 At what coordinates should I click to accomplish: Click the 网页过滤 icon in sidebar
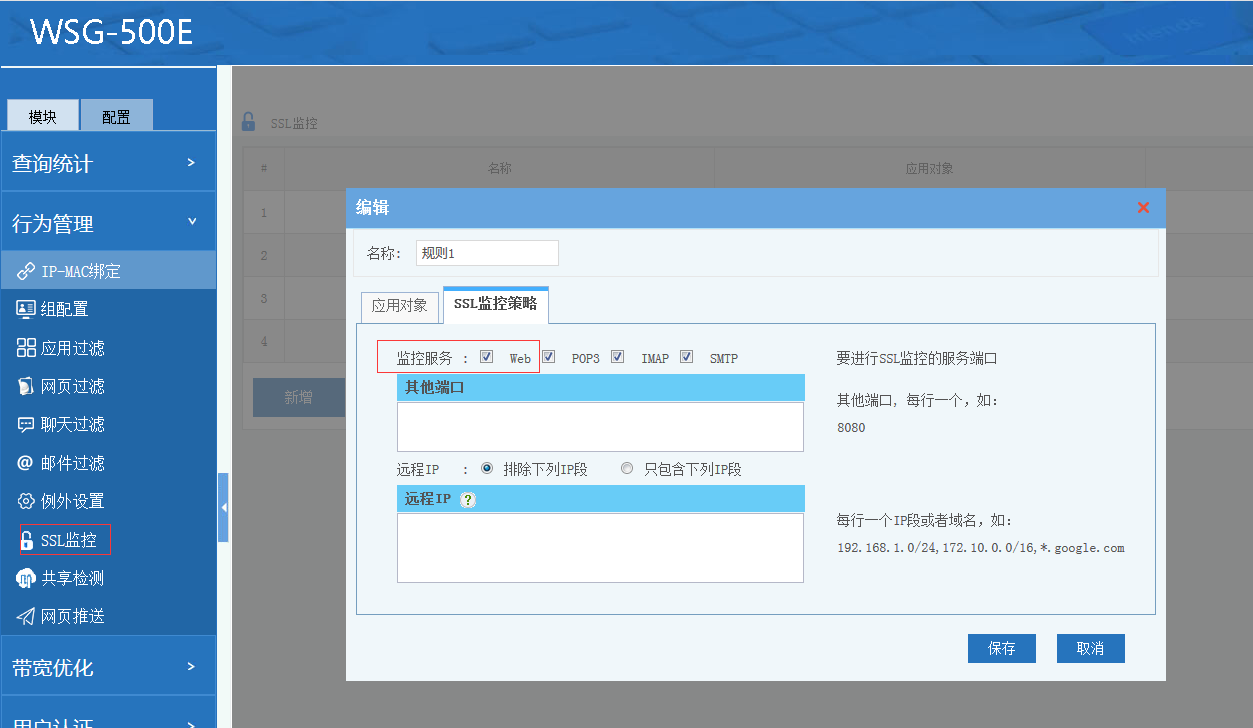tap(26, 386)
